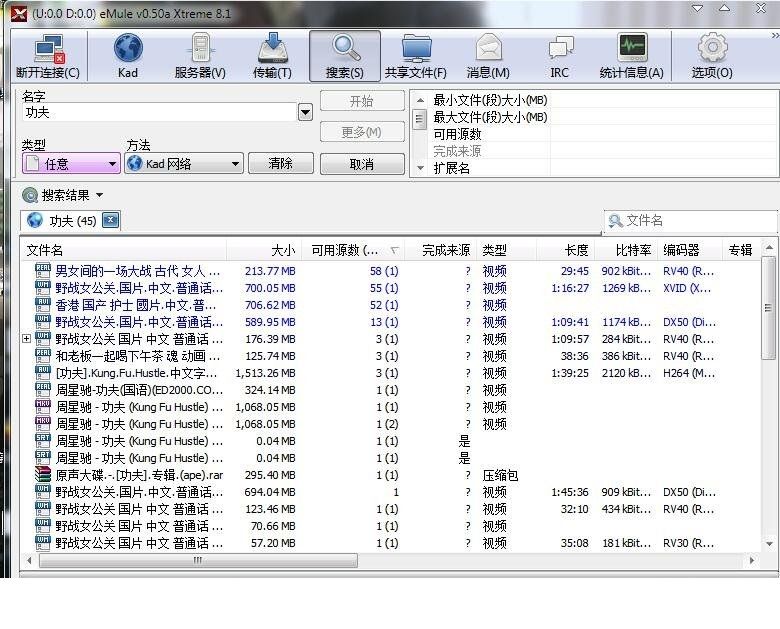Sort by 文件名 column header

coord(123,250)
